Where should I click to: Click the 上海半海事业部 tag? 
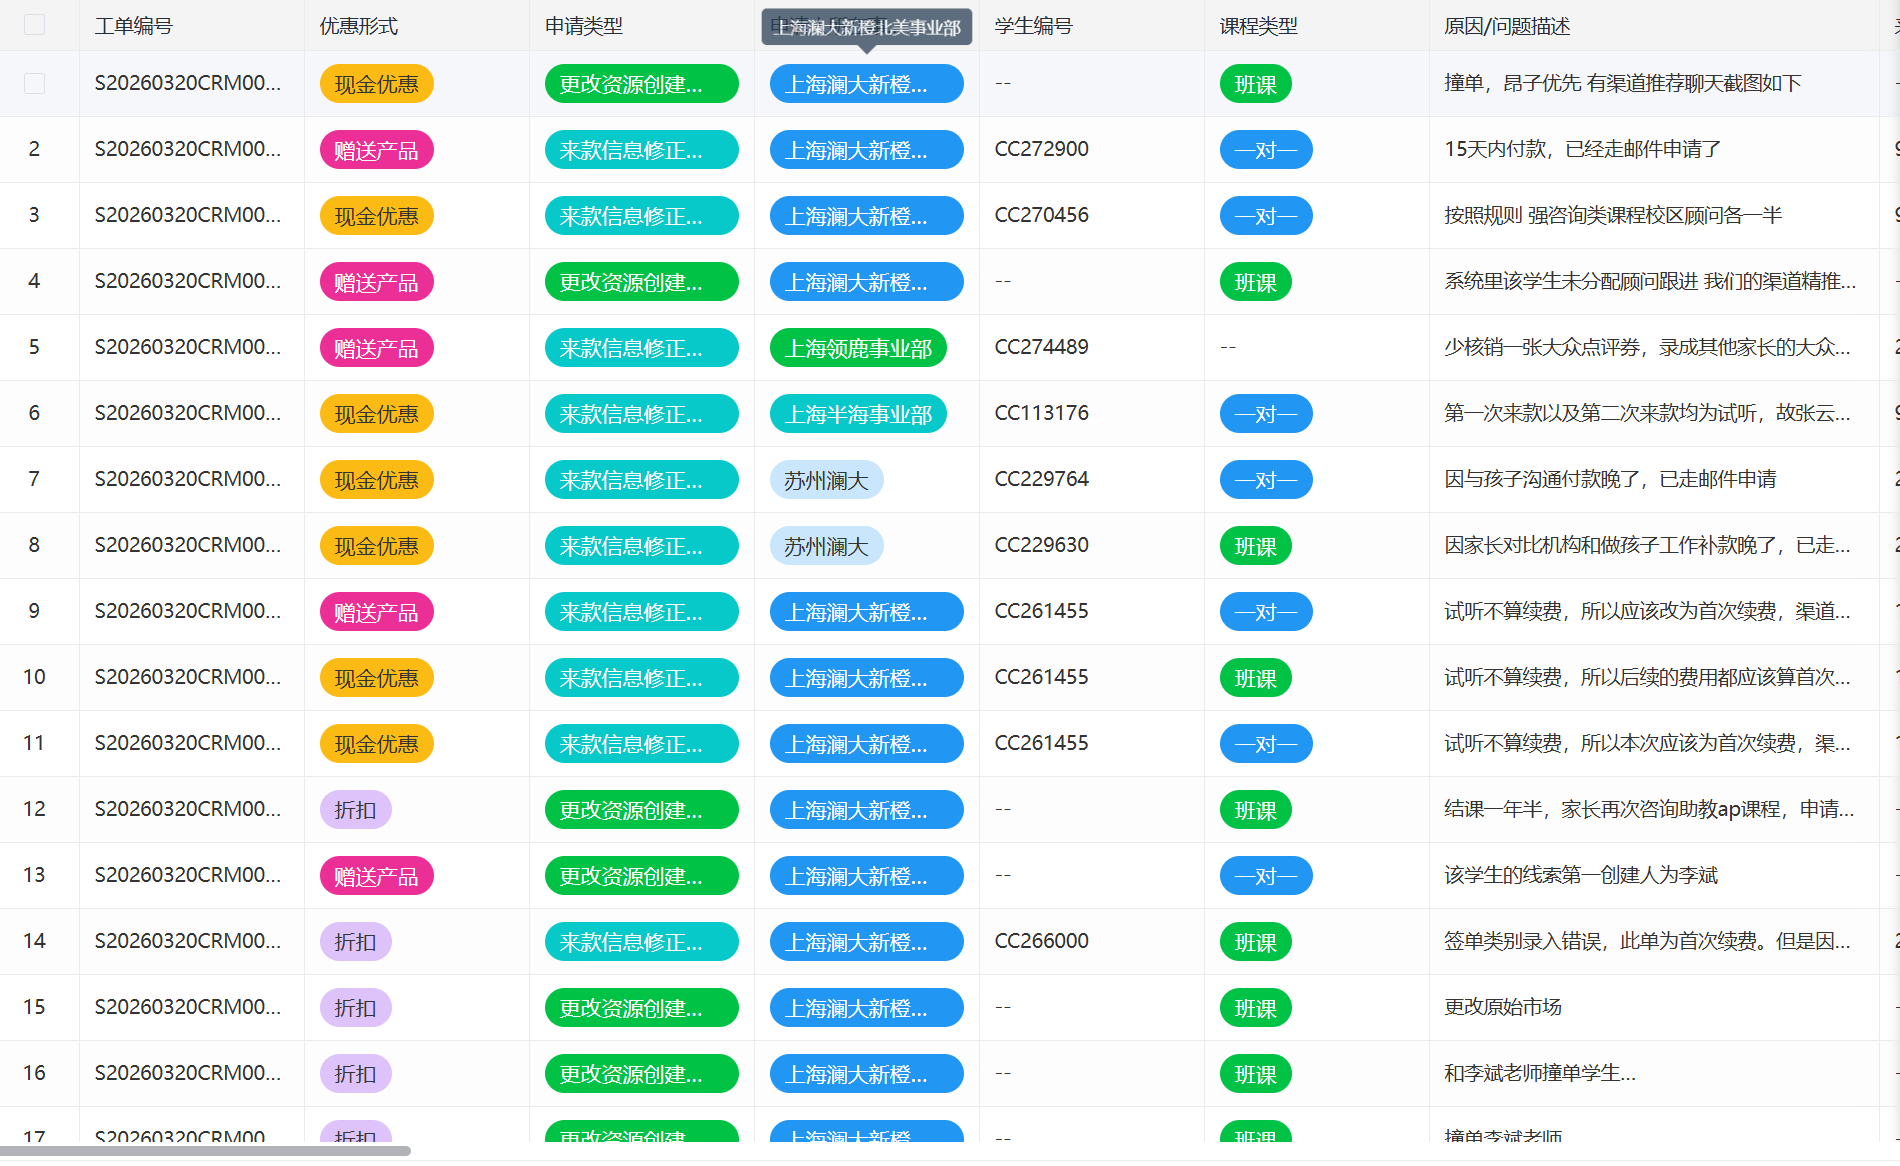point(858,414)
